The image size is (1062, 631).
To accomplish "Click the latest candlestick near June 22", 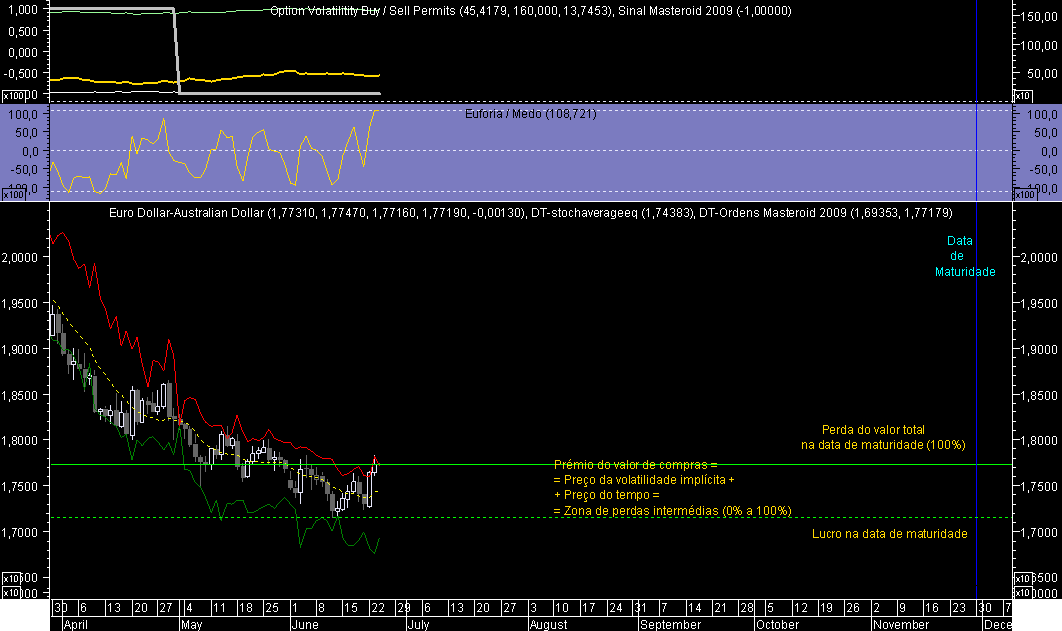I will coord(375,466).
